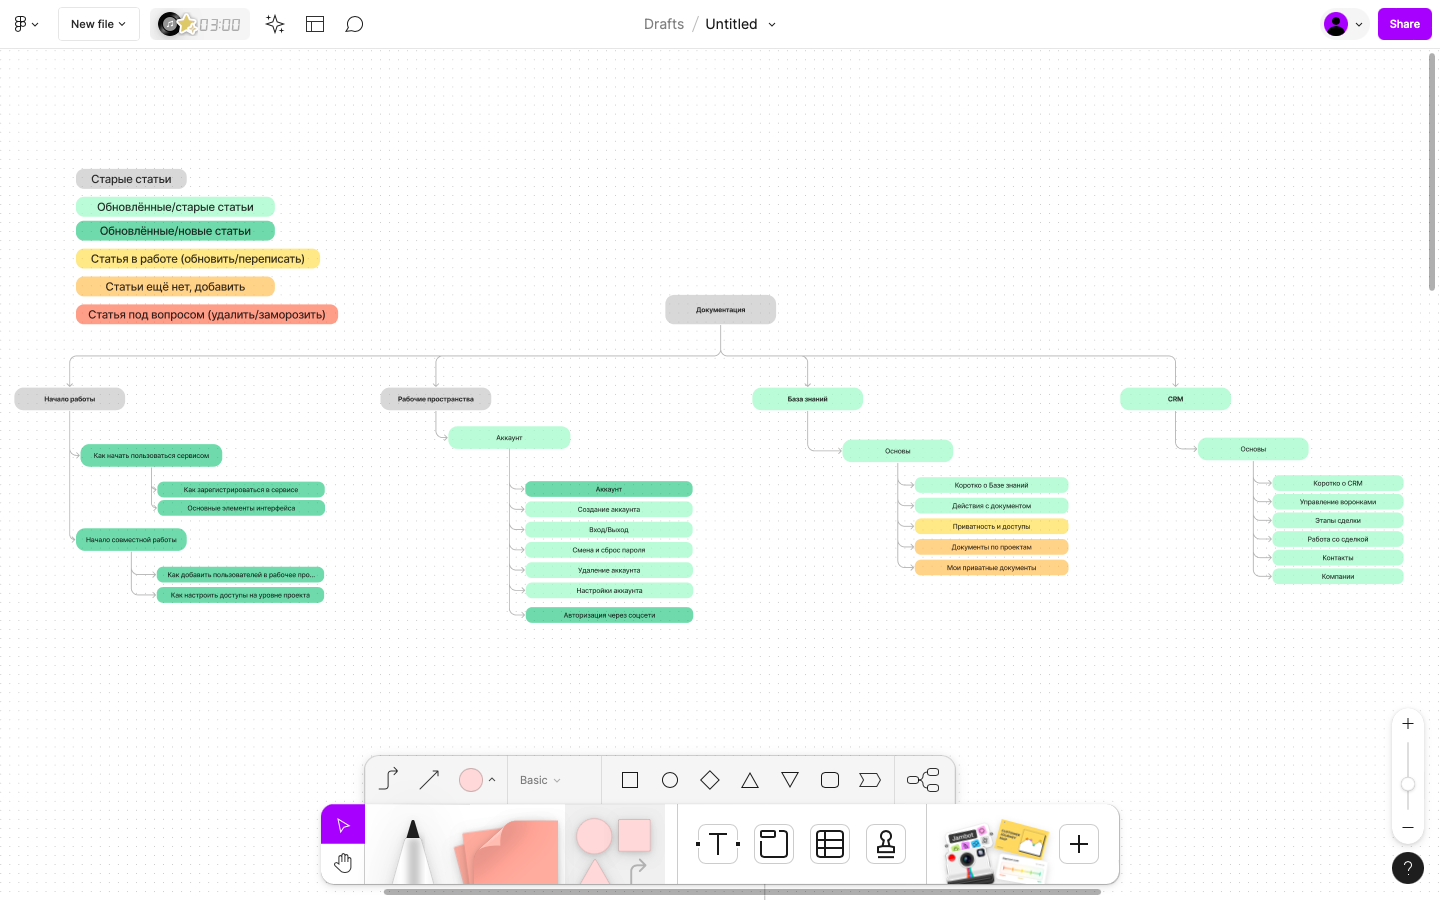This screenshot has width=1440, height=900.
Task: Click the Документация root node
Action: [720, 310]
